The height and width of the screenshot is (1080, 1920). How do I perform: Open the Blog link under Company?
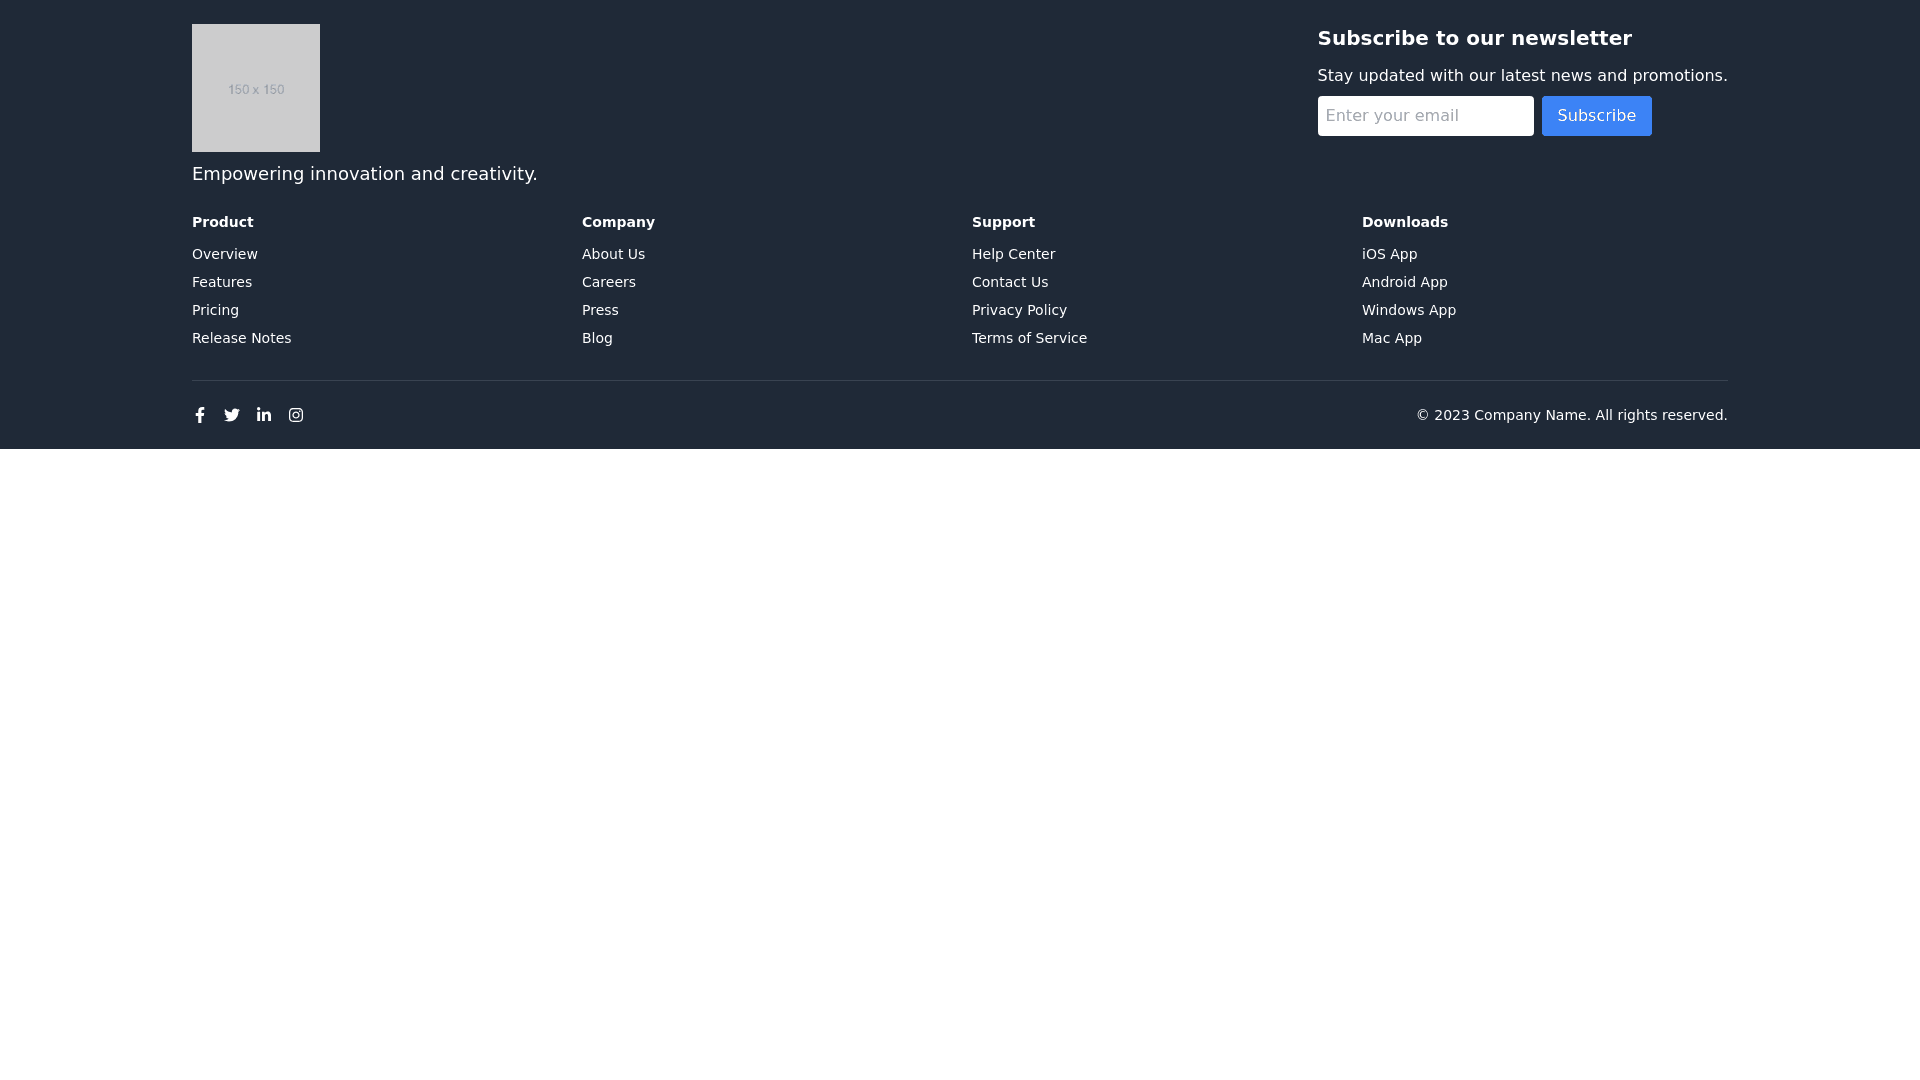click(x=597, y=338)
